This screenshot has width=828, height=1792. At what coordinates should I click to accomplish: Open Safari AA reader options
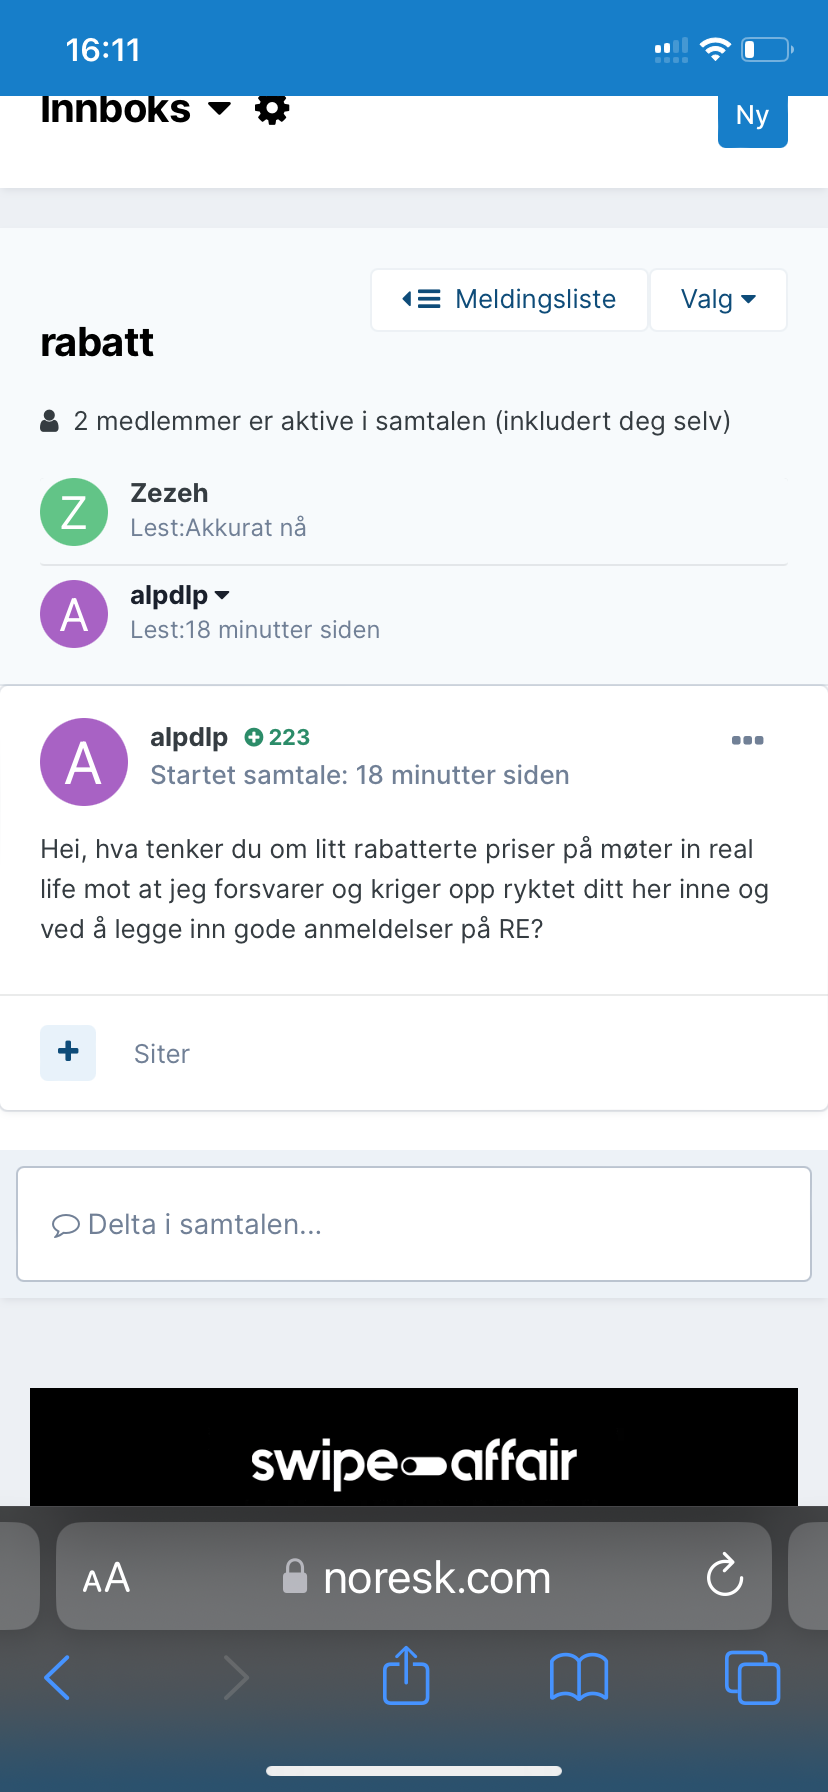106,1578
